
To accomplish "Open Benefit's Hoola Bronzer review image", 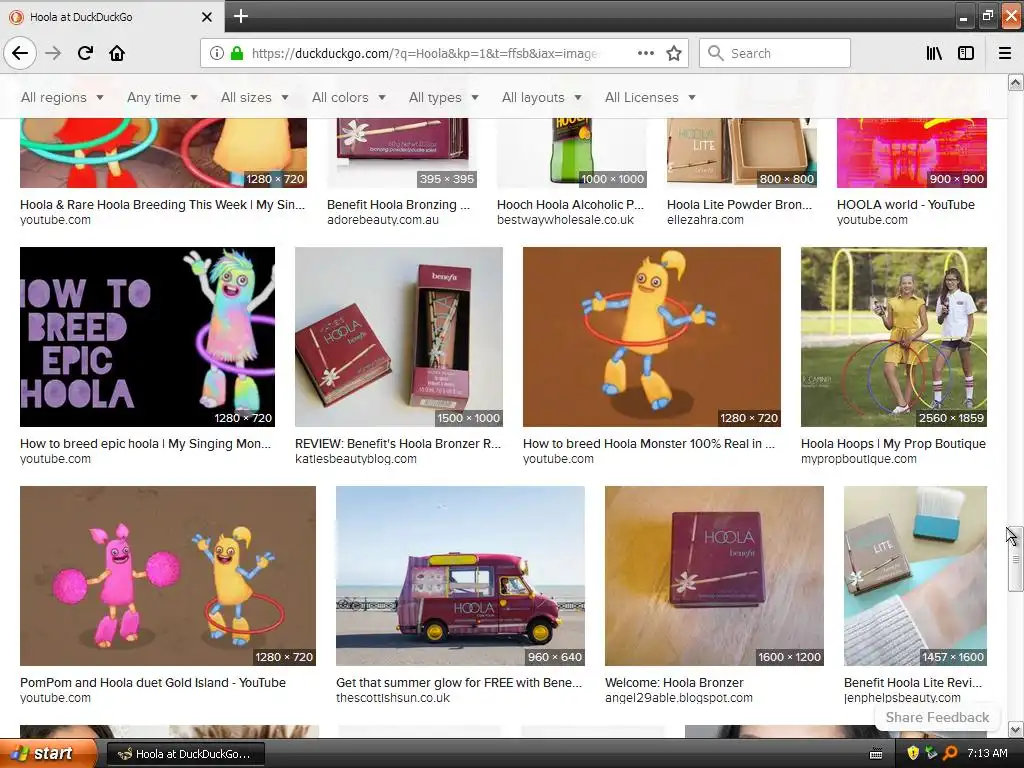I will coord(399,337).
